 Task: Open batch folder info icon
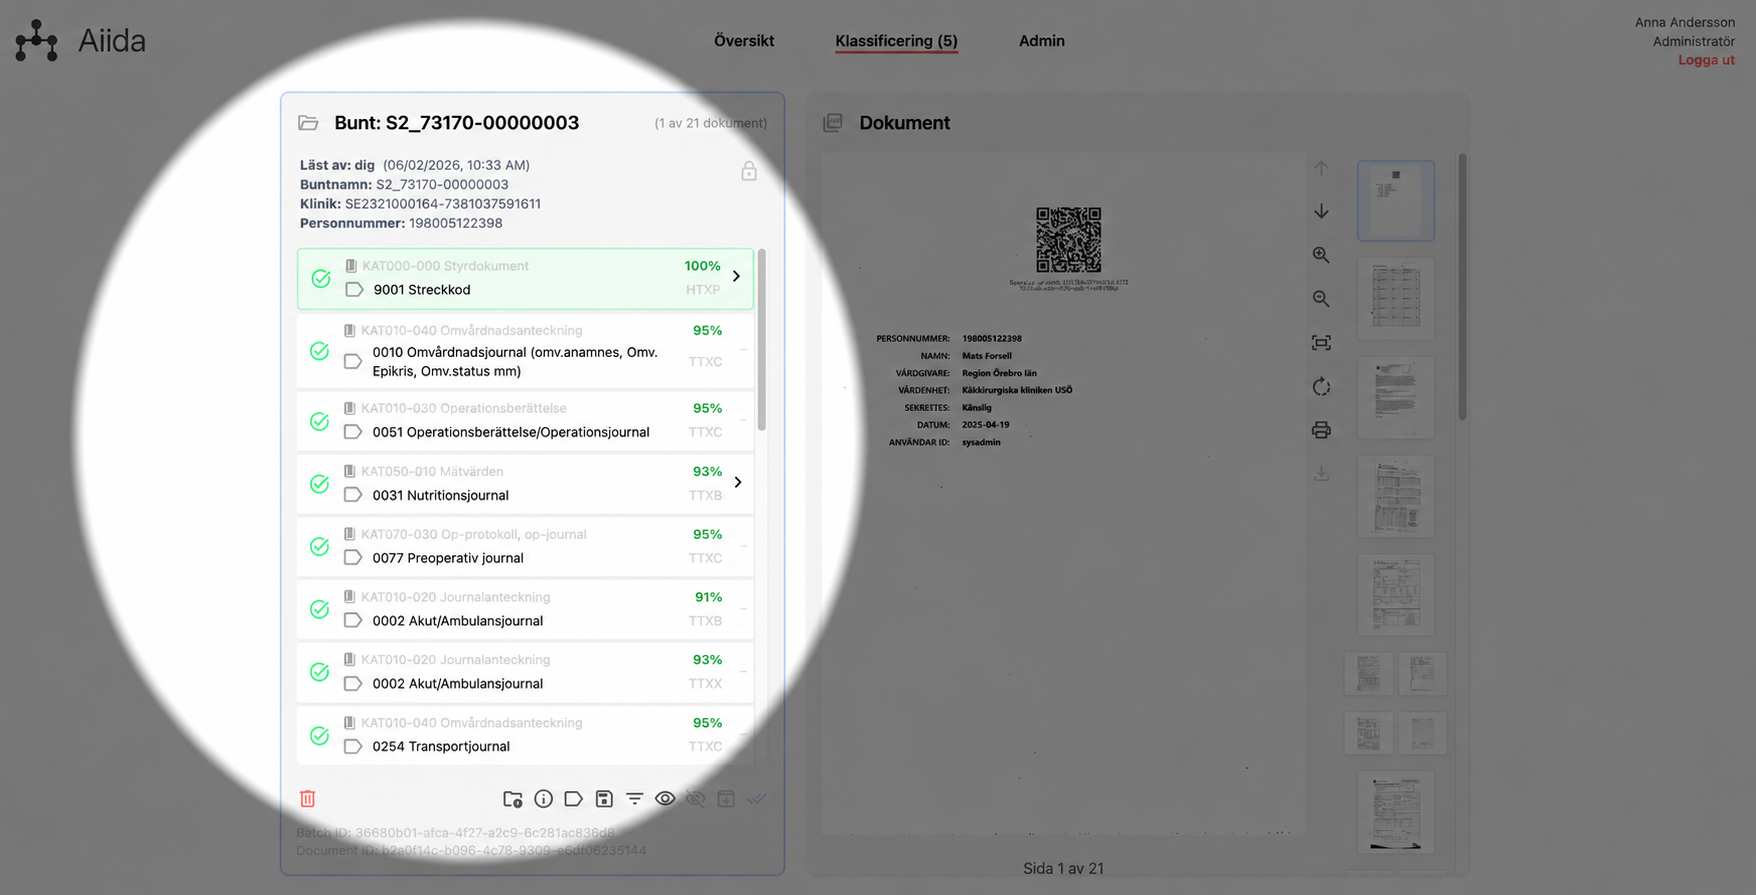[x=513, y=799]
